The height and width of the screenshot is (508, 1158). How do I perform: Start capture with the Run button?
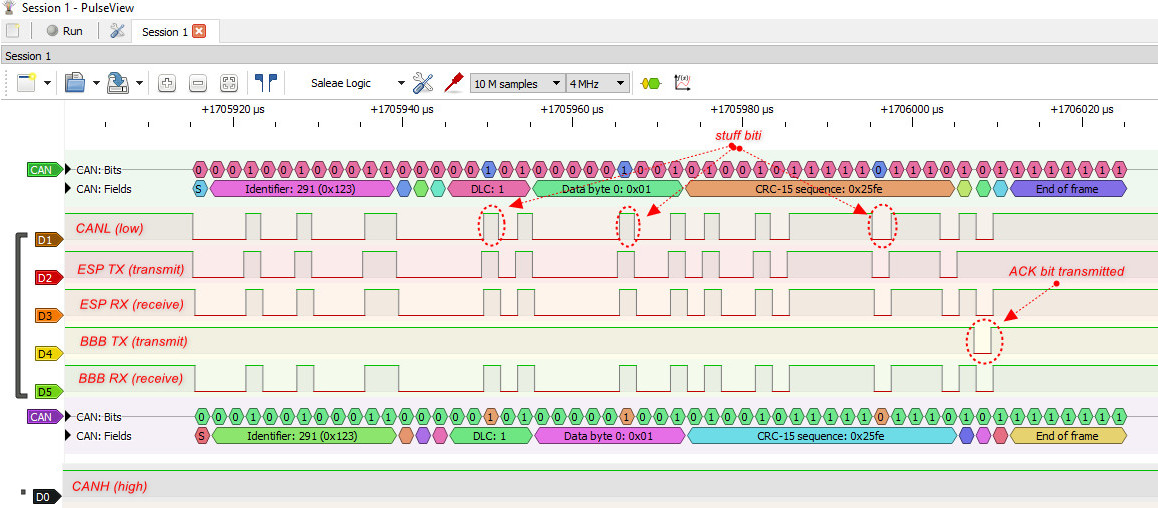pos(64,31)
